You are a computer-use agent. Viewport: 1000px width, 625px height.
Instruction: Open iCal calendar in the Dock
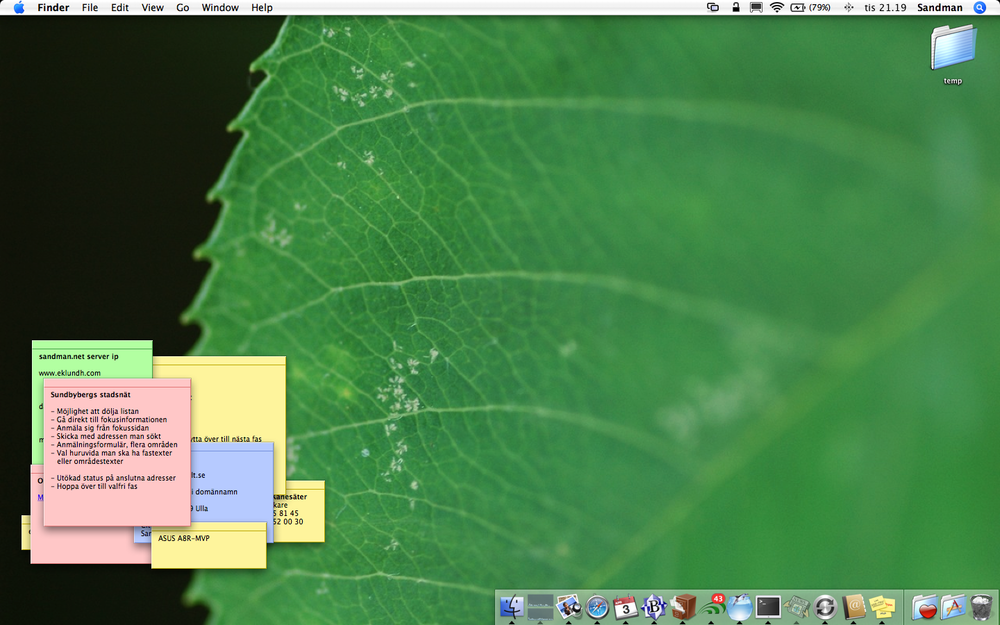click(x=626, y=606)
